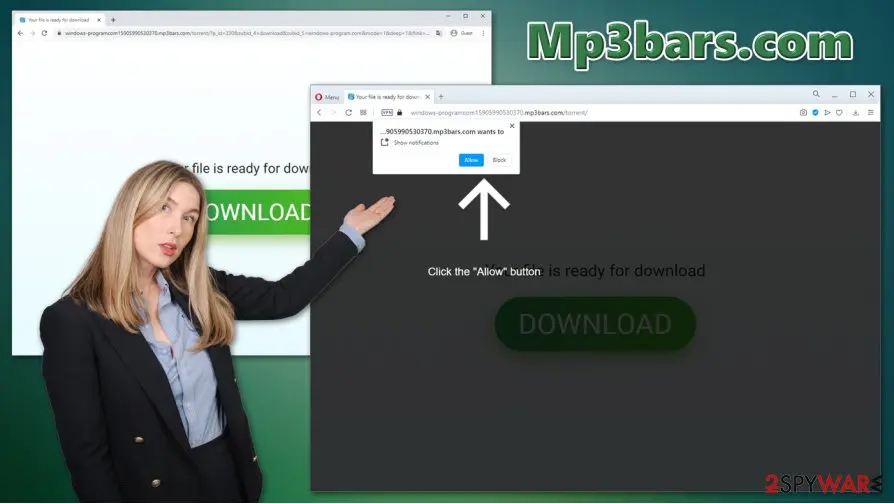
Task: Bookmark page with Opera heart icon
Action: click(x=839, y=113)
